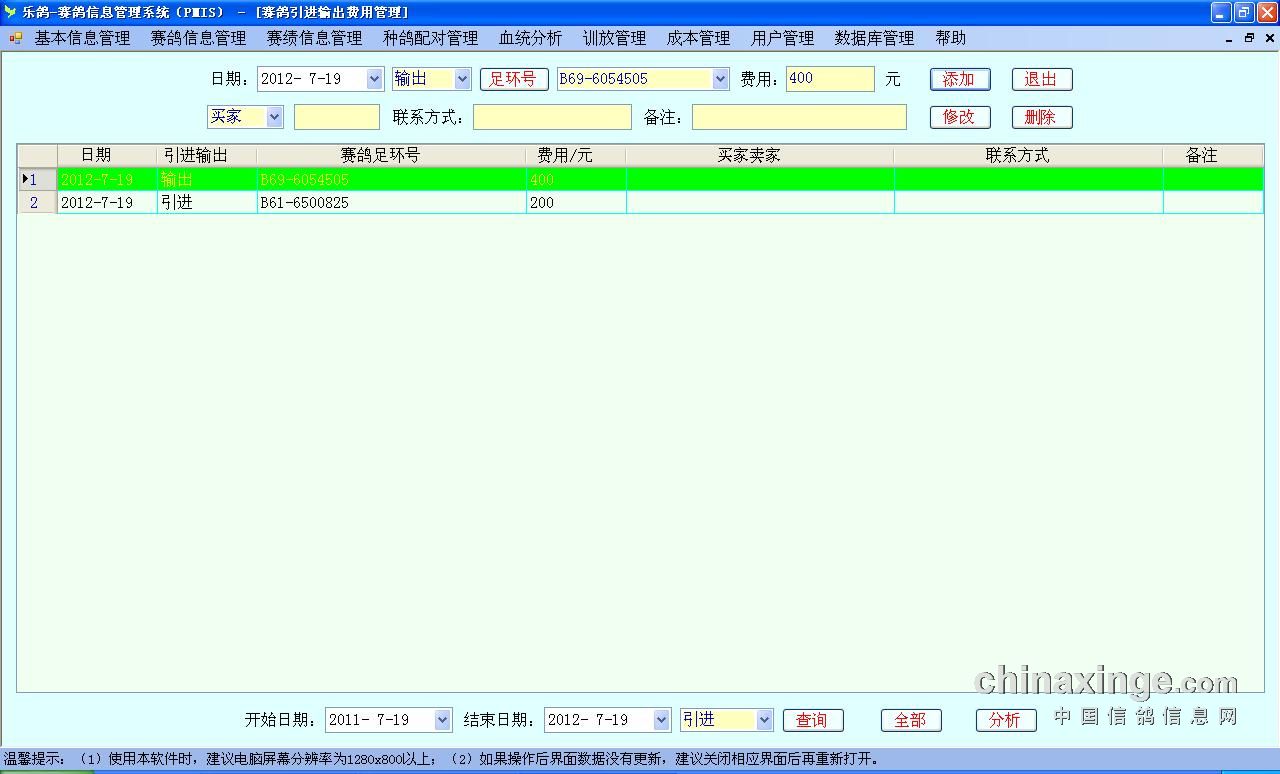Select row header 1 in the table
The width and height of the screenshot is (1280, 774).
(x=37, y=179)
